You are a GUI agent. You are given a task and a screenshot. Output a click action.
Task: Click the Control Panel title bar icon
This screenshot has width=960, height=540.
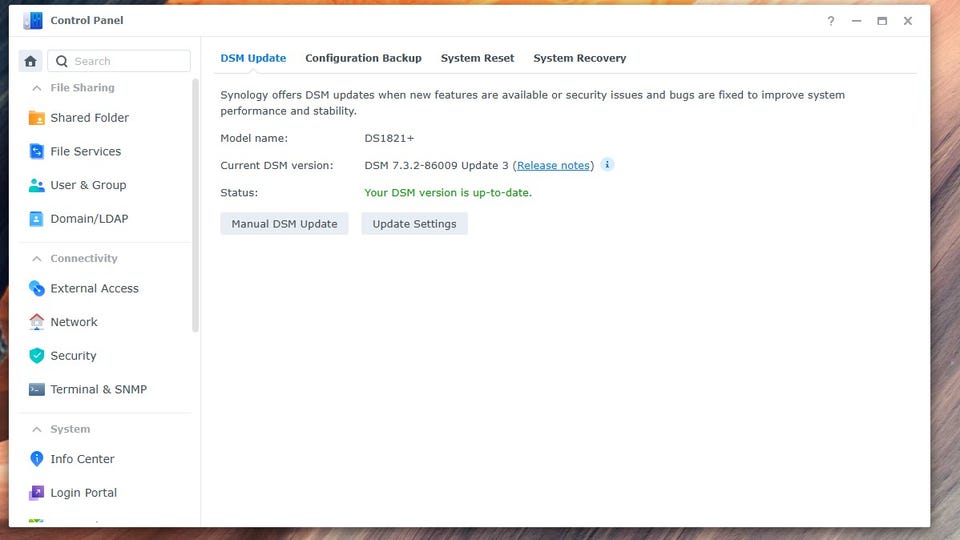click(33, 20)
